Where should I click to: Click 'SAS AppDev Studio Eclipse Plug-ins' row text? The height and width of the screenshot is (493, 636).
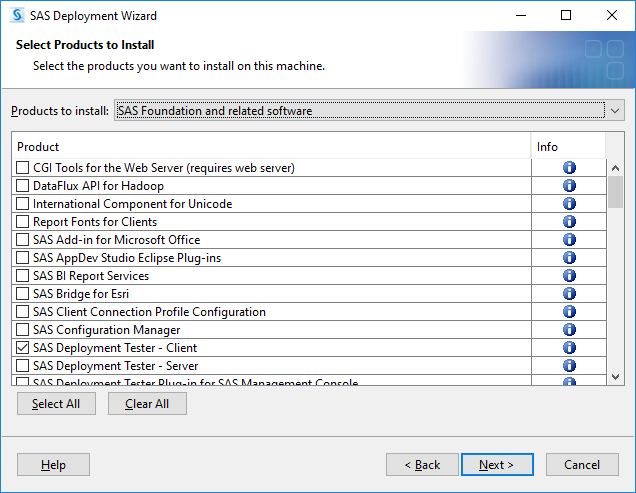[127, 258]
